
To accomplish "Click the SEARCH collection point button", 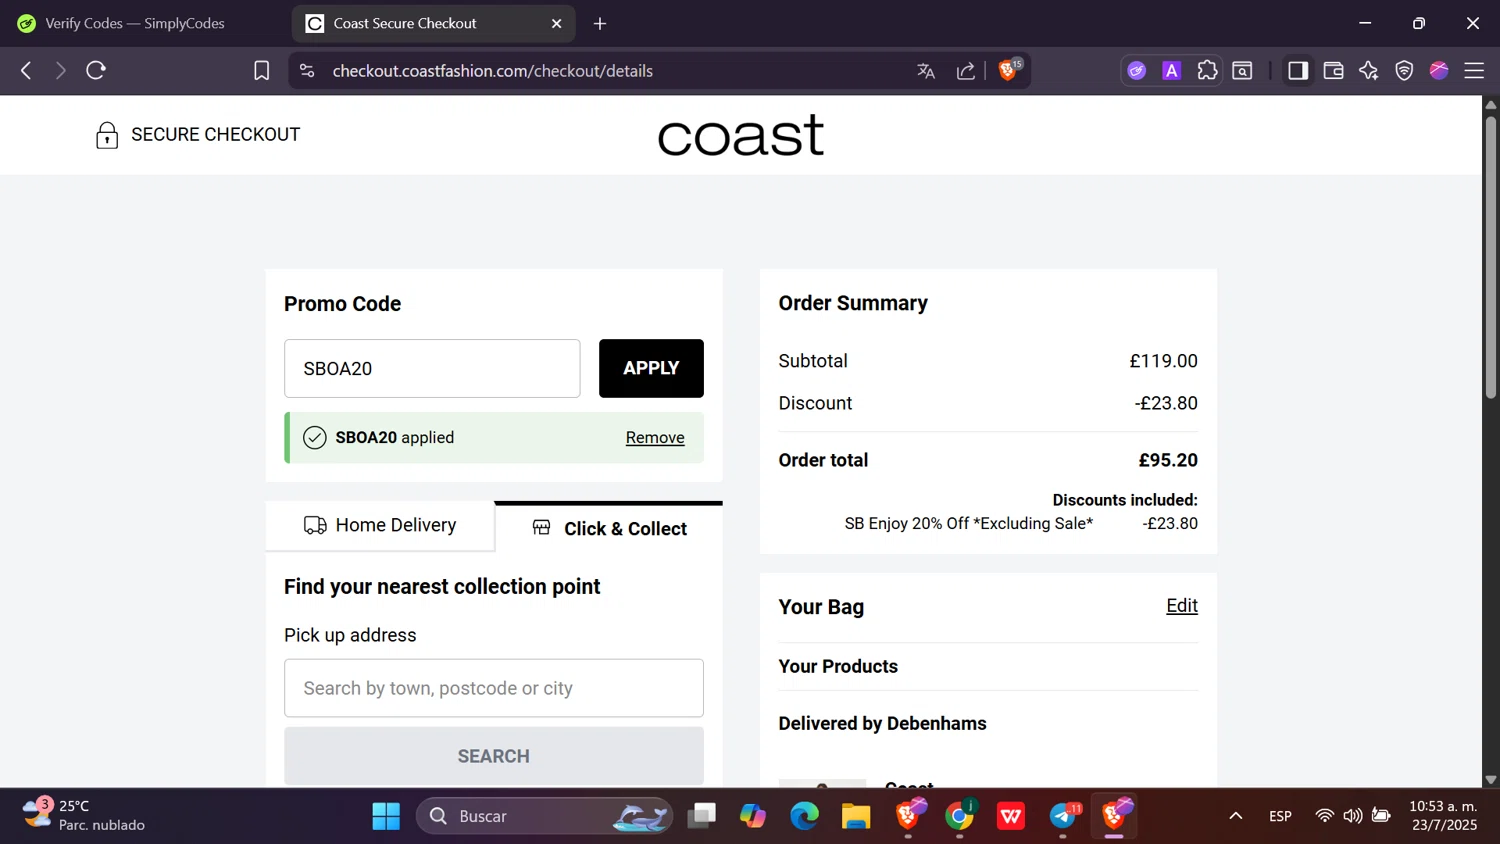I will click(x=494, y=756).
